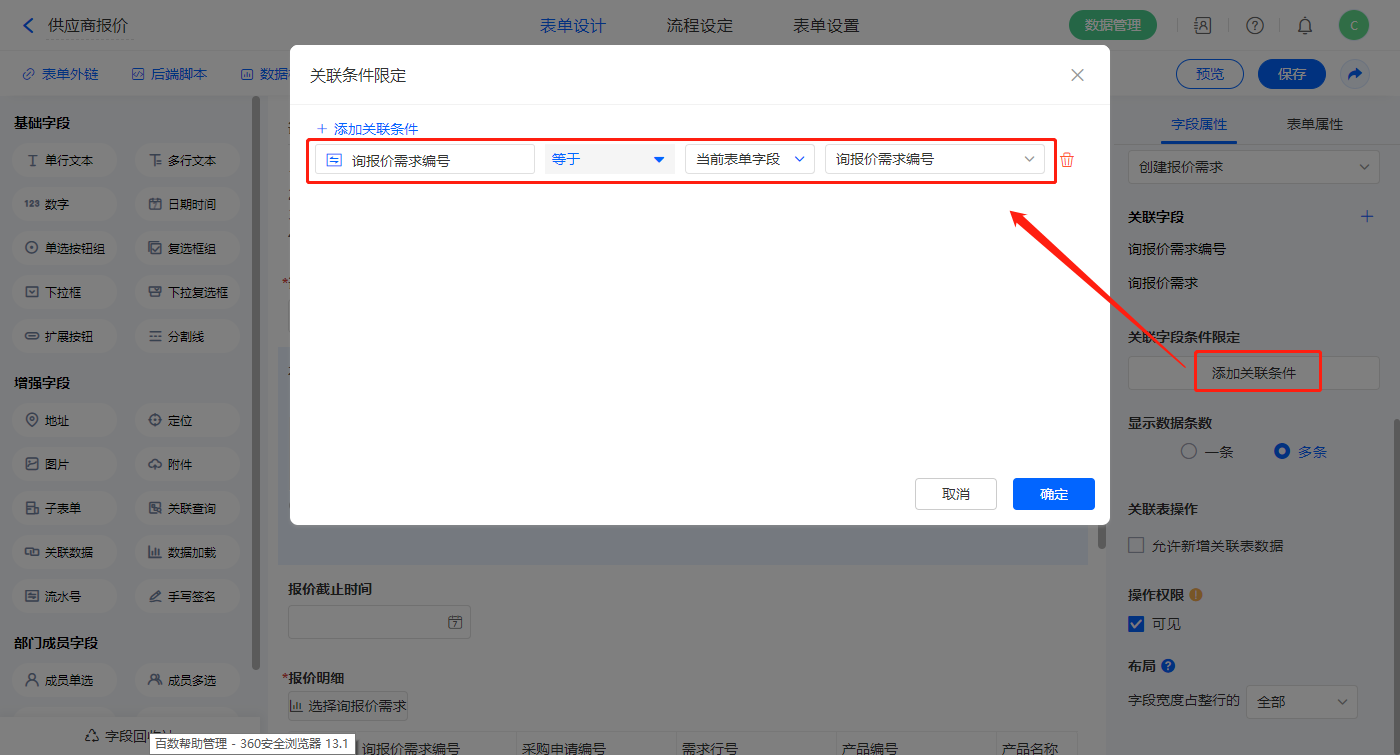
Task: Open the notification bell icon
Action: pyautogui.click(x=1305, y=26)
